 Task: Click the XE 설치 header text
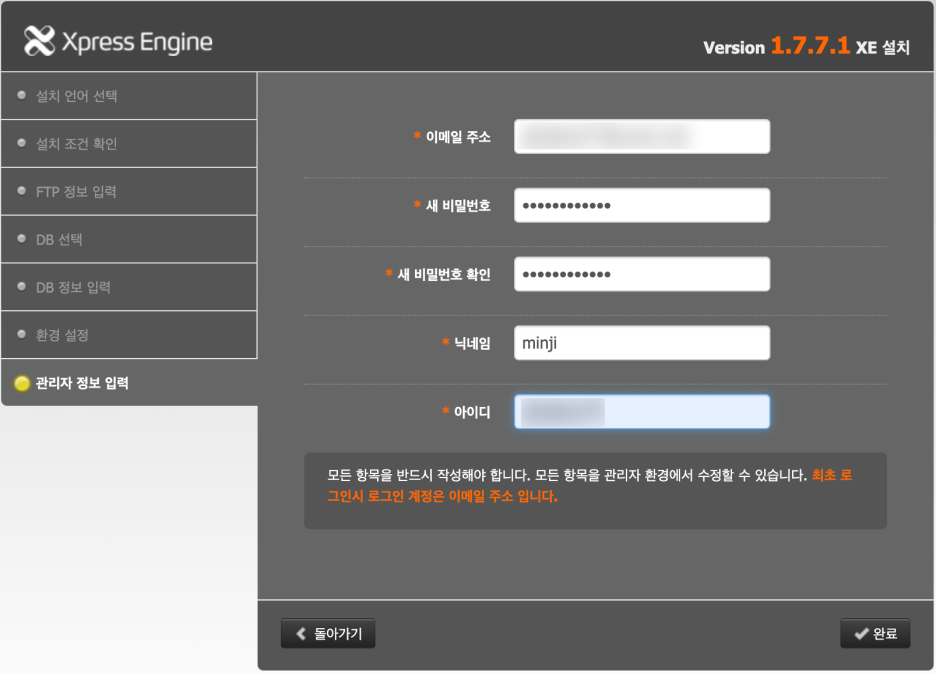coord(882,47)
